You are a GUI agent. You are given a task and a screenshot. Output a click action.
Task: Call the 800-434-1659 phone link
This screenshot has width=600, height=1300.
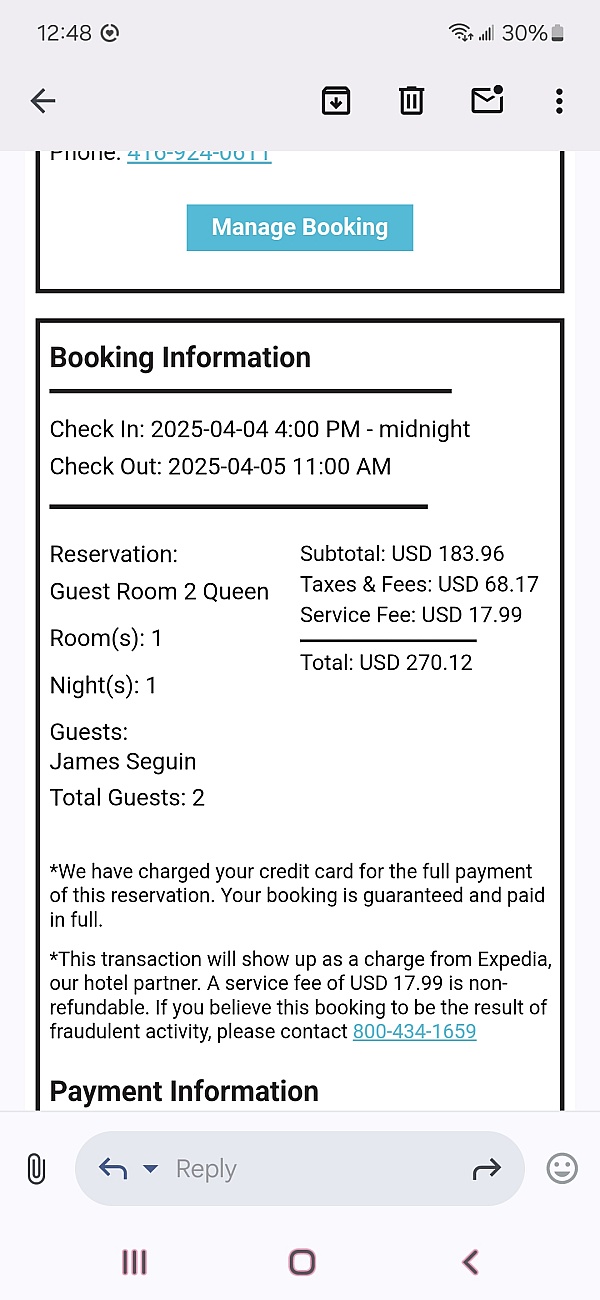pyautogui.click(x=414, y=1032)
